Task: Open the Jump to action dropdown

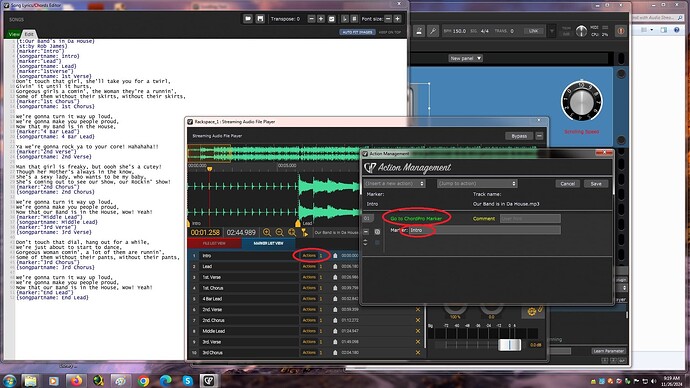Action: (477, 183)
